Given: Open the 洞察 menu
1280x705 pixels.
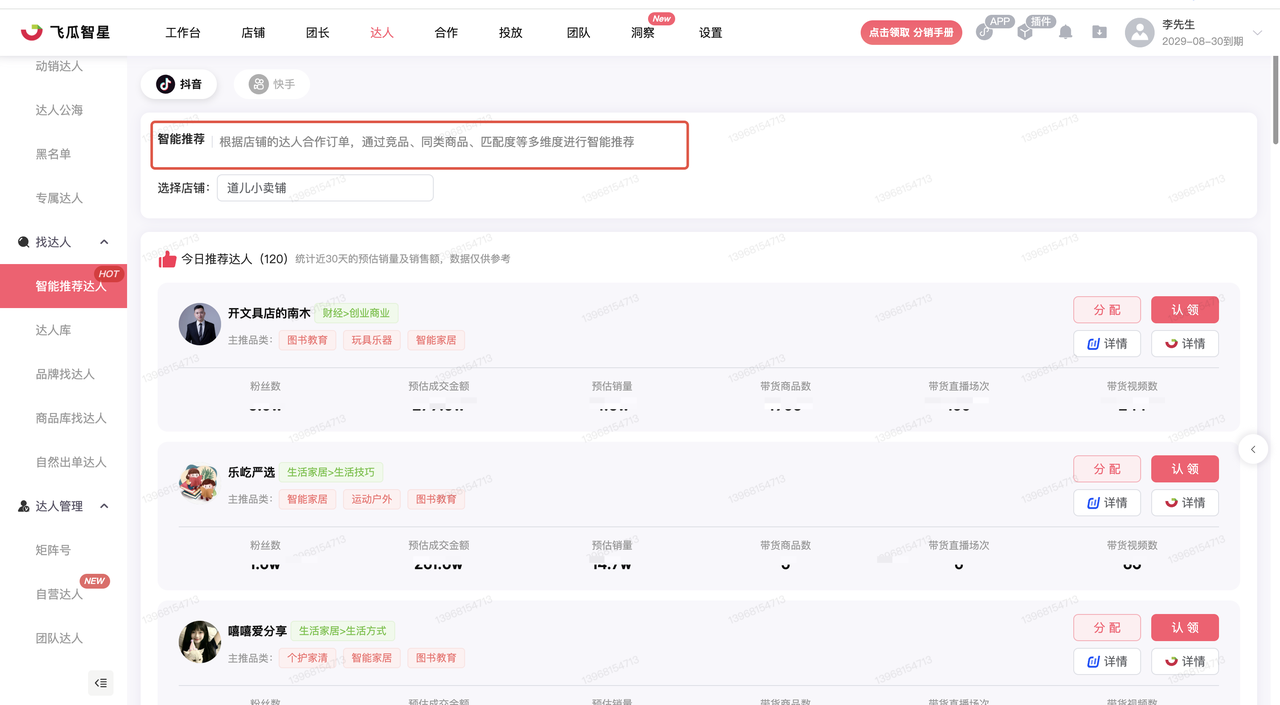Looking at the screenshot, I should (x=643, y=33).
